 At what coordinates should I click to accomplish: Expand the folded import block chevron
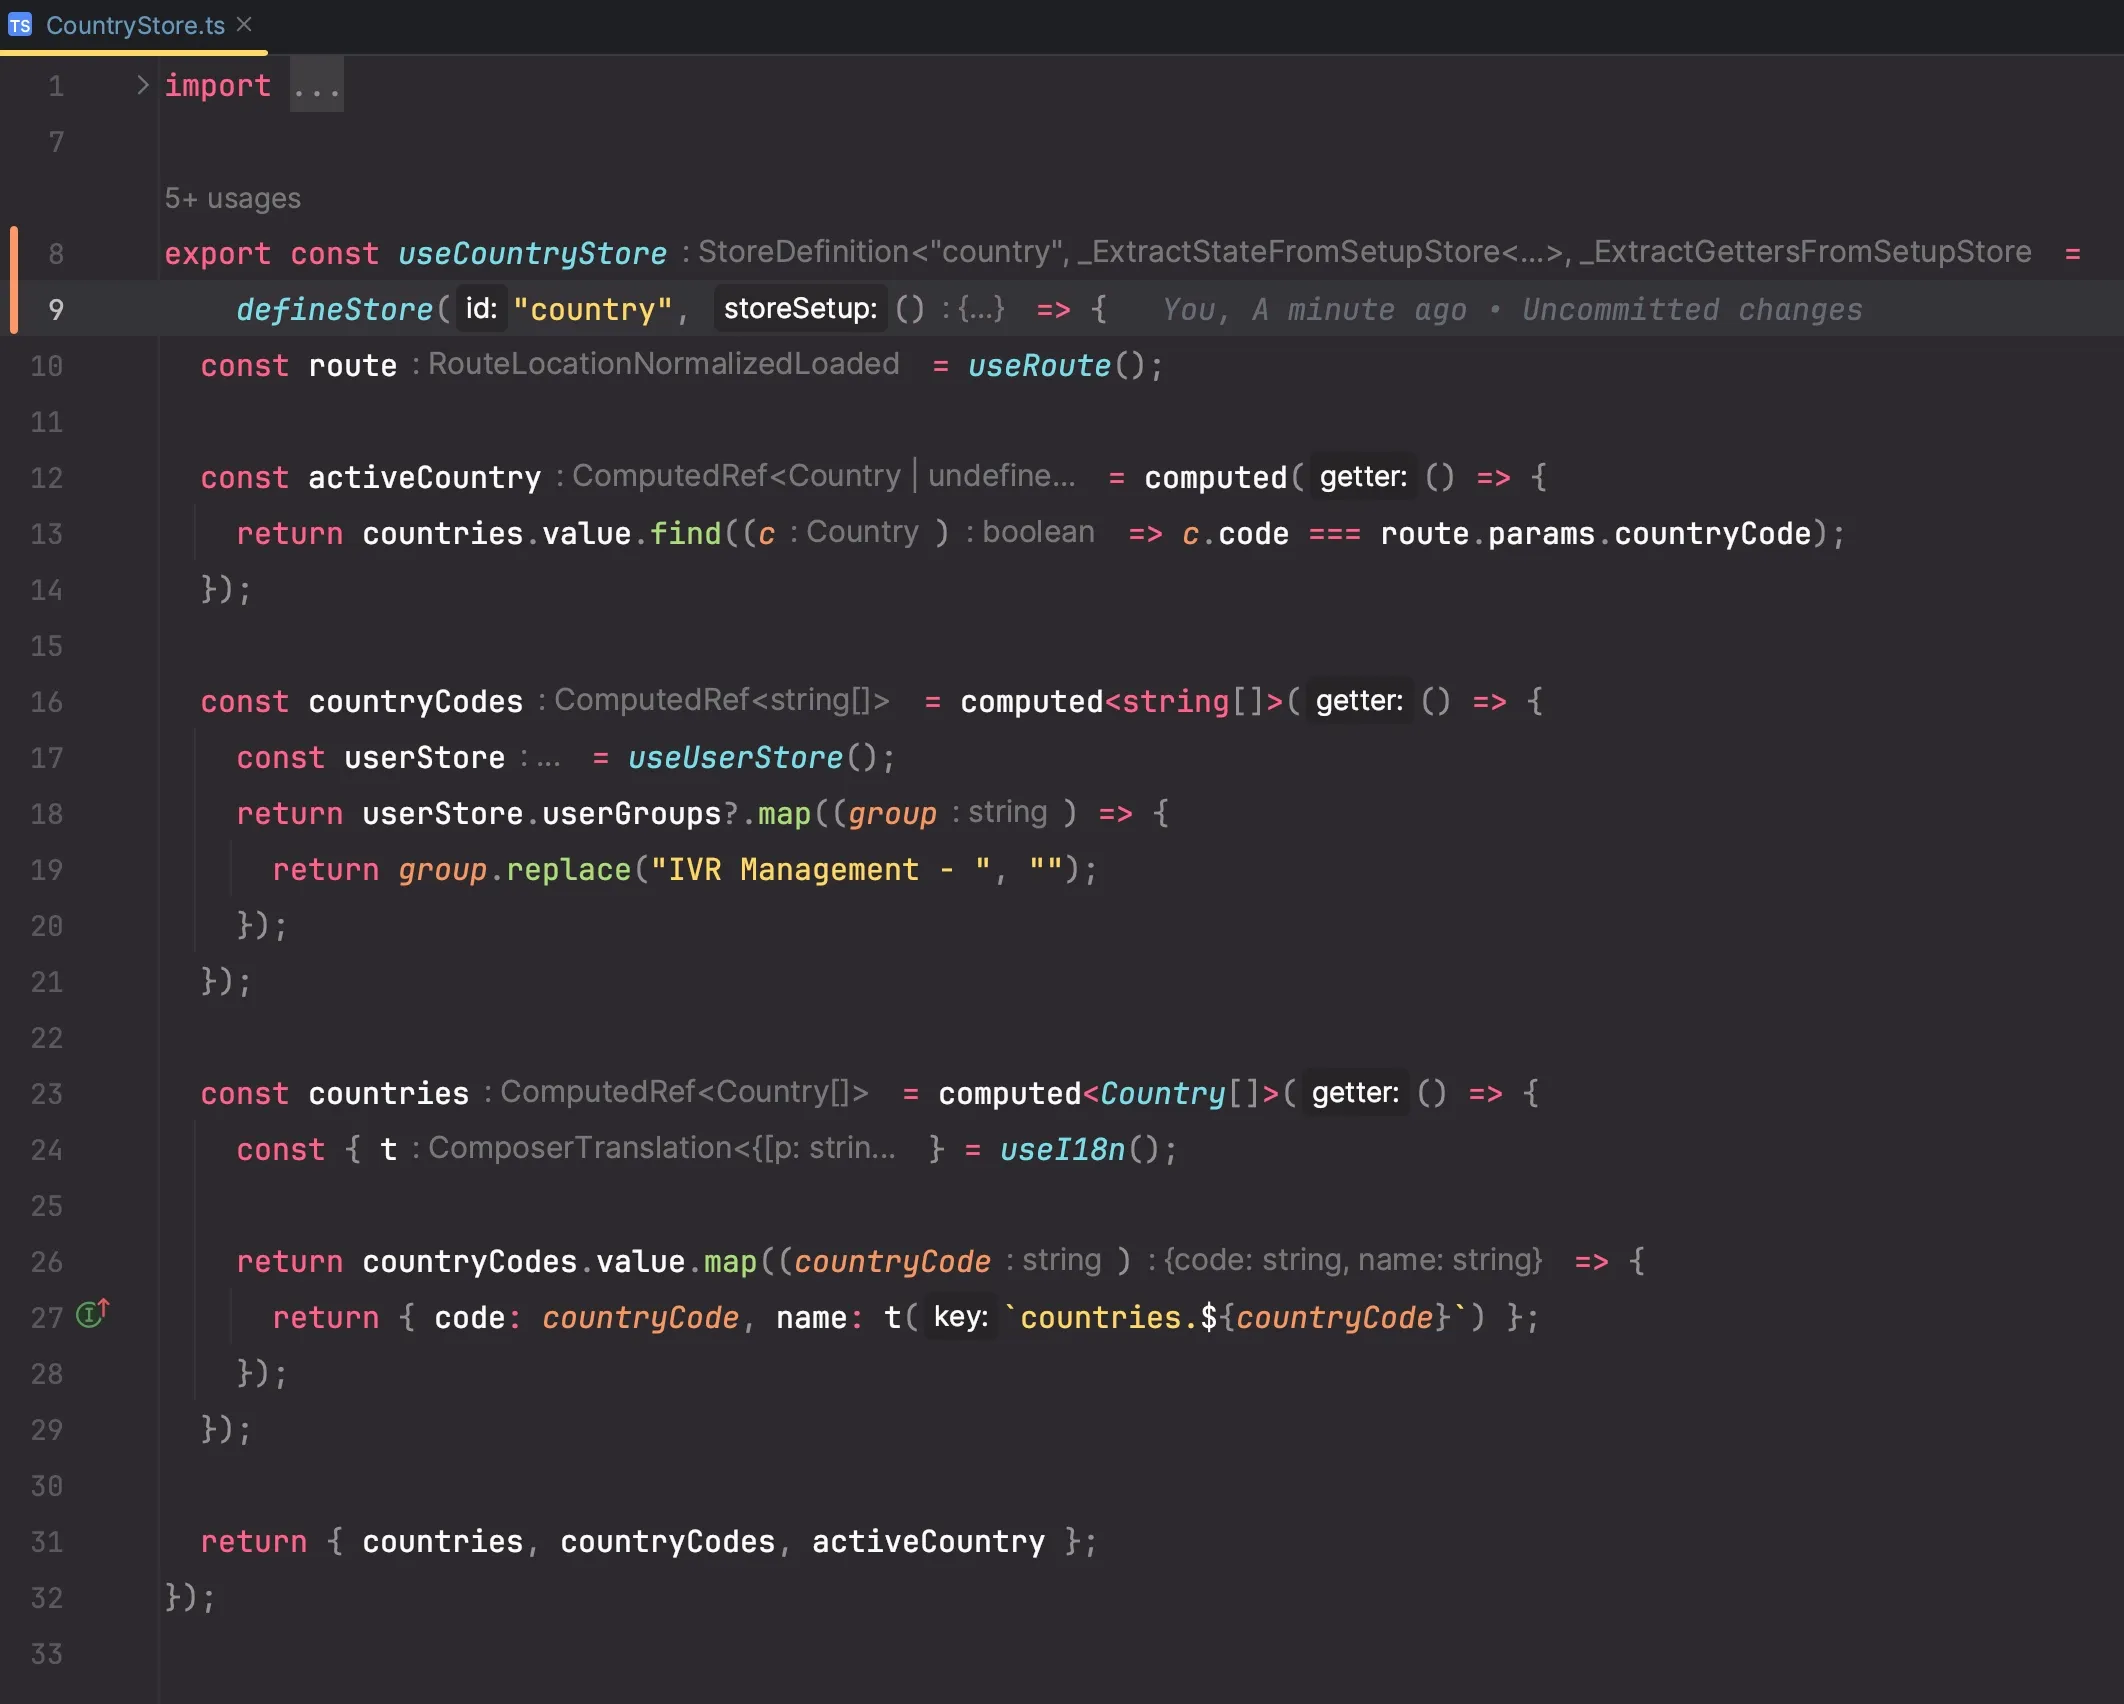point(142,85)
